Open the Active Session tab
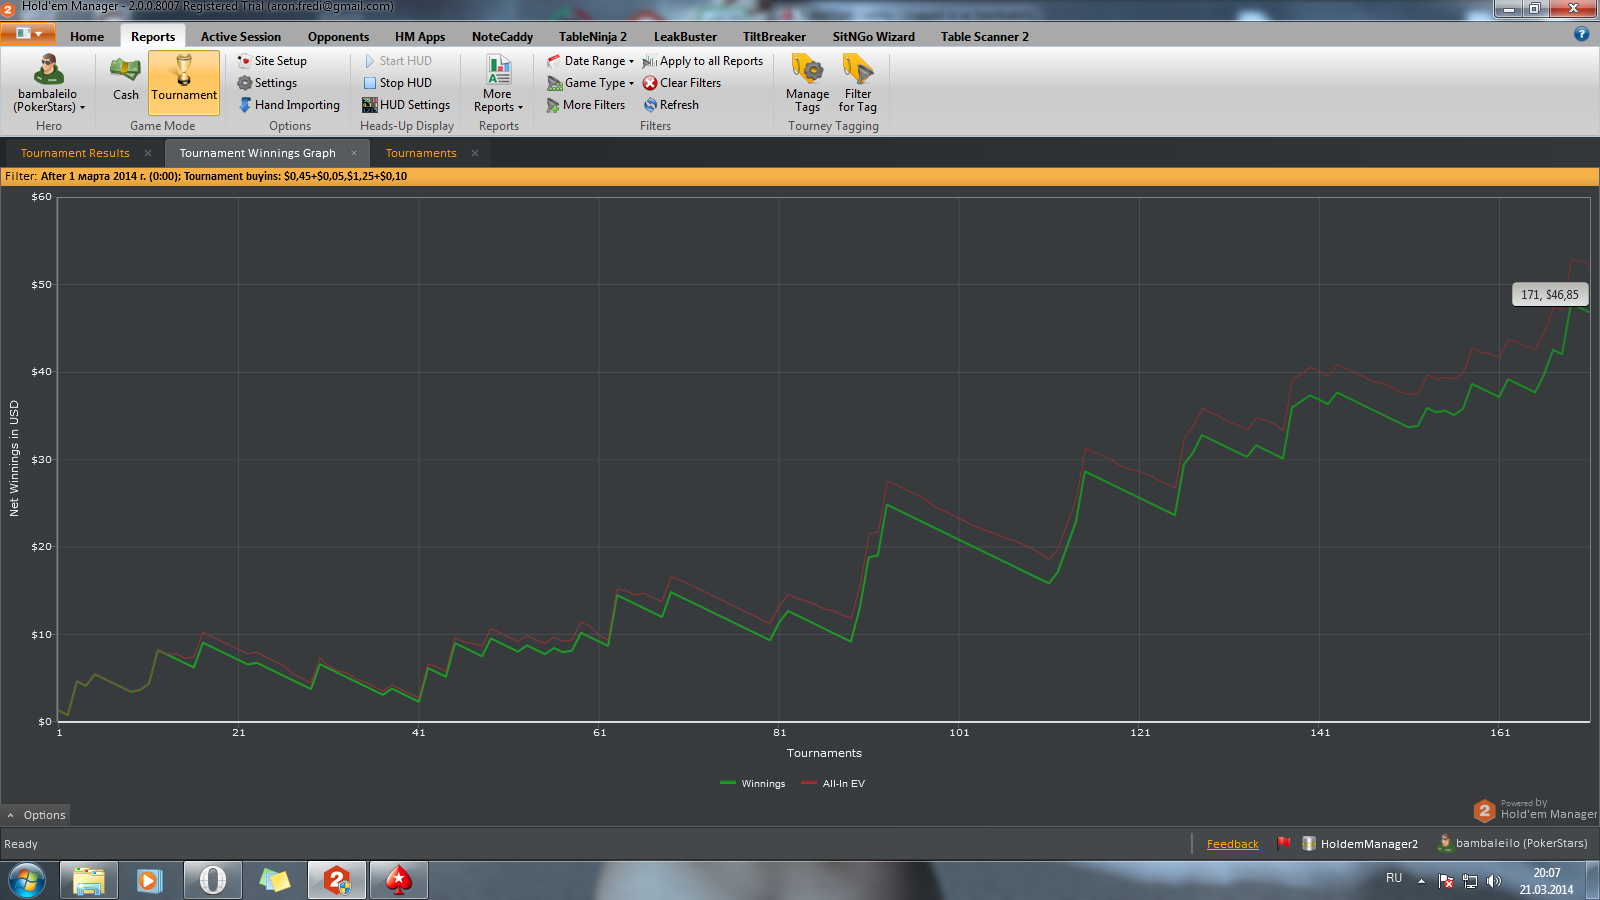Viewport: 1600px width, 900px height. 241,37
